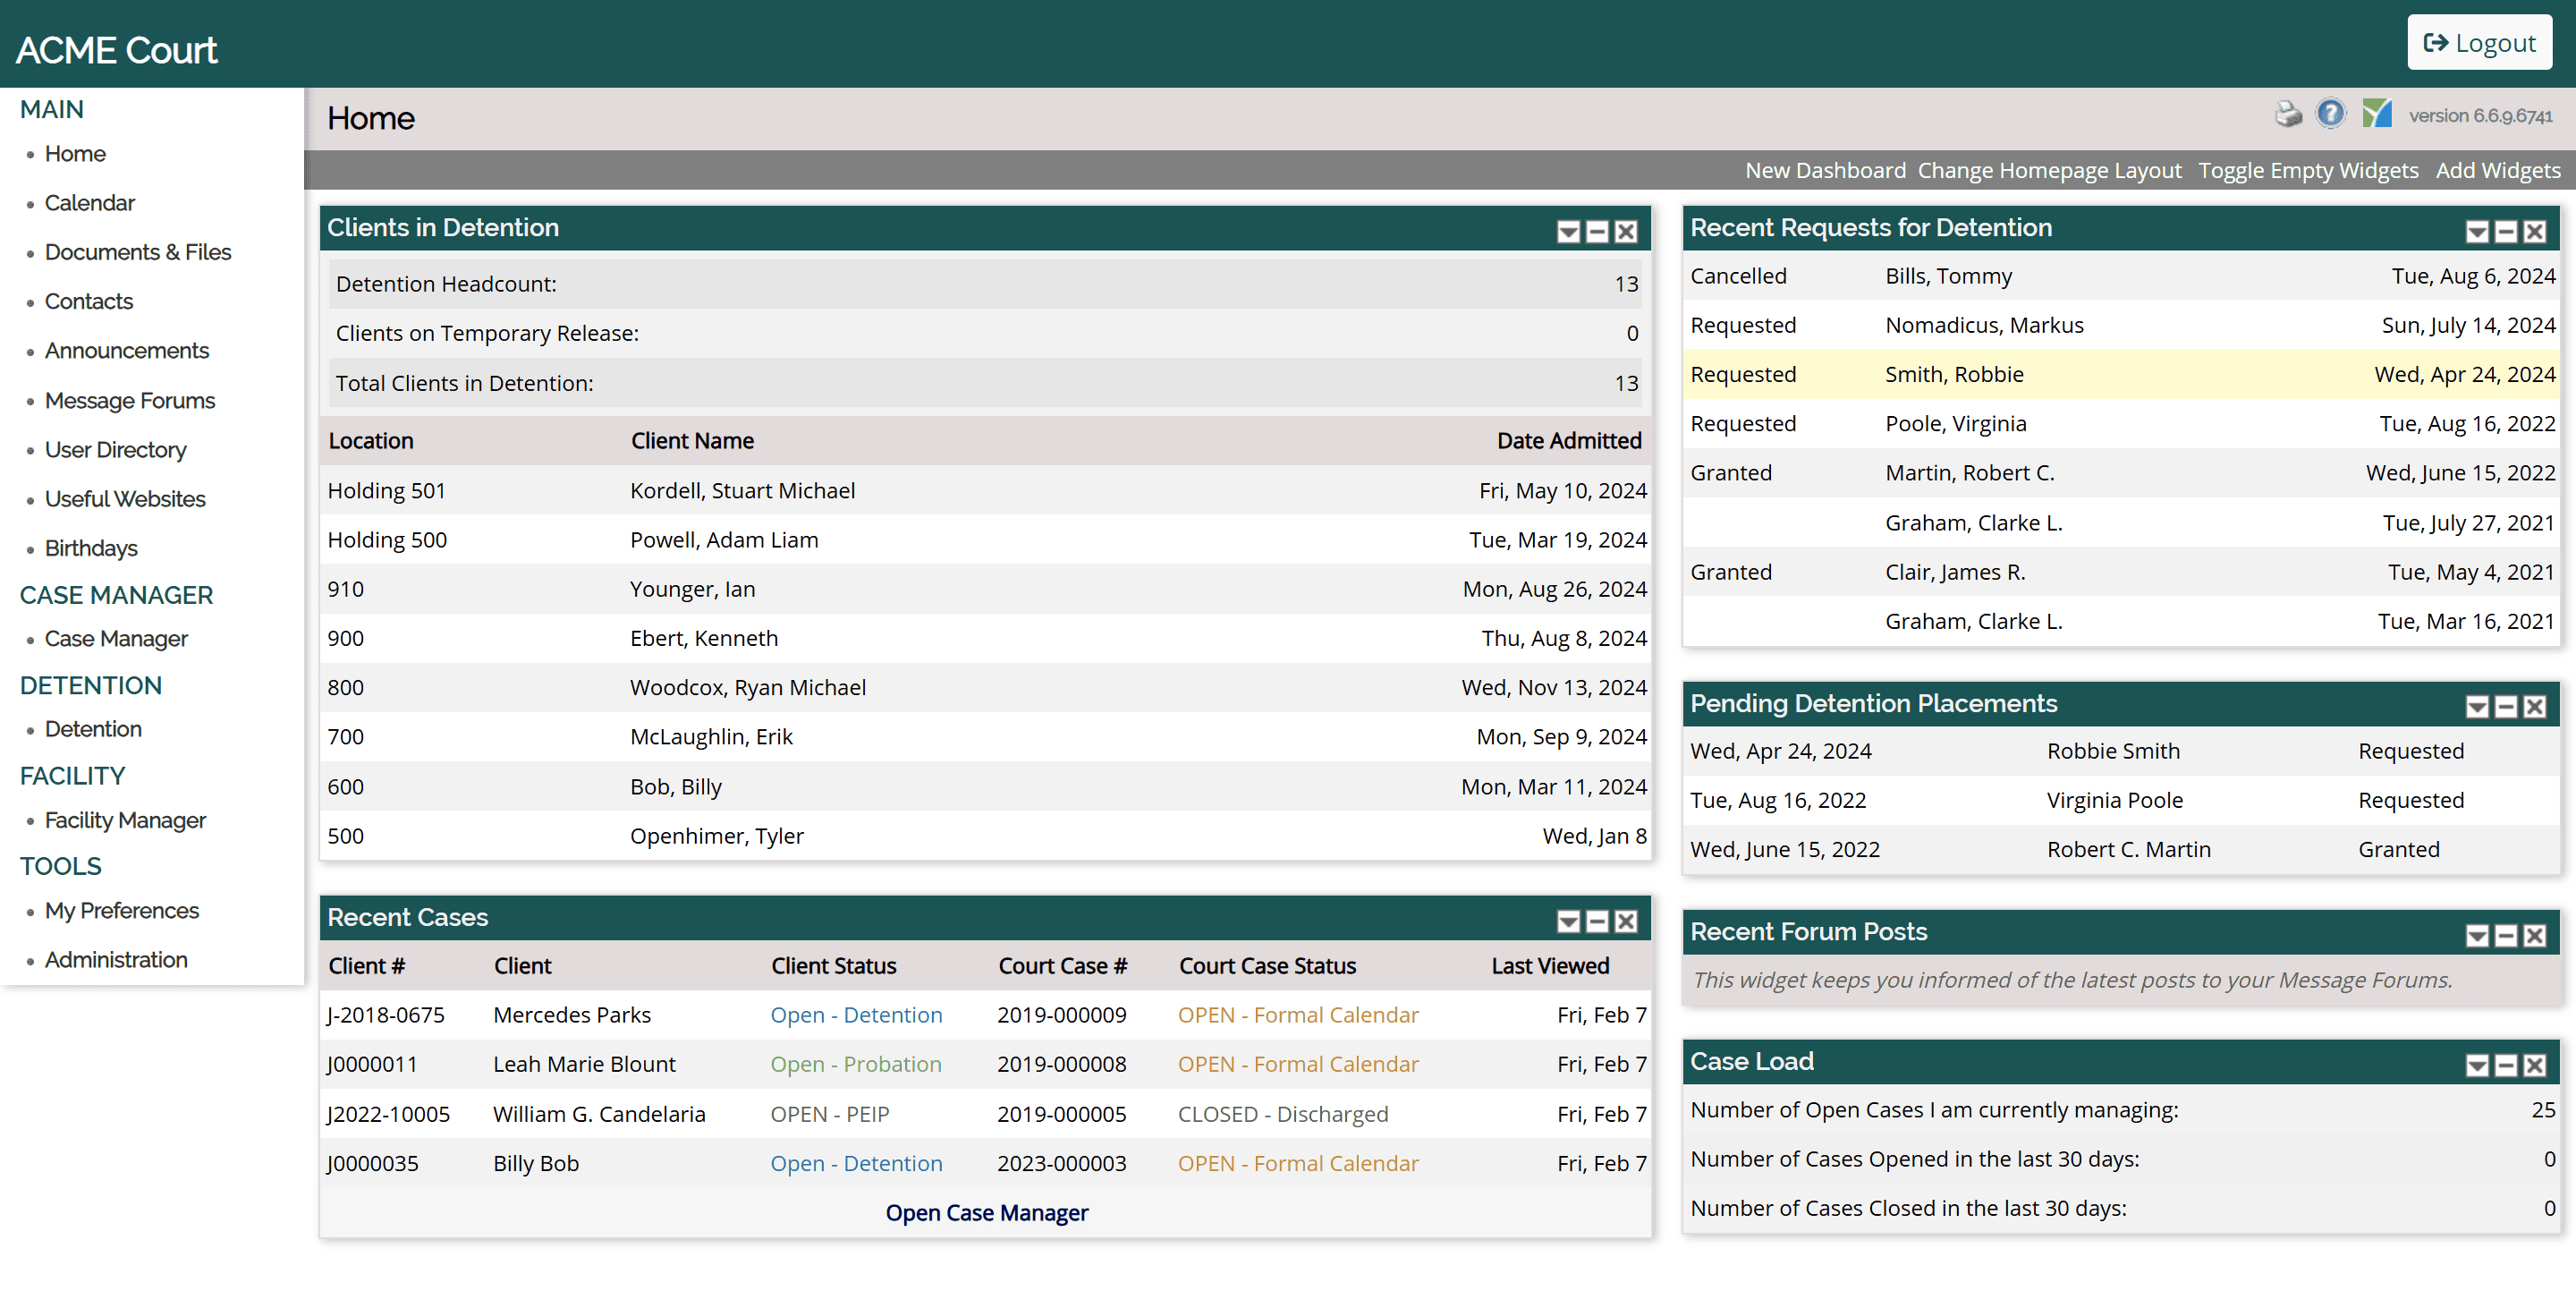Image resolution: width=2576 pixels, height=1291 pixels.
Task: Minimize the Clients in Detention widget
Action: pos(1597,232)
